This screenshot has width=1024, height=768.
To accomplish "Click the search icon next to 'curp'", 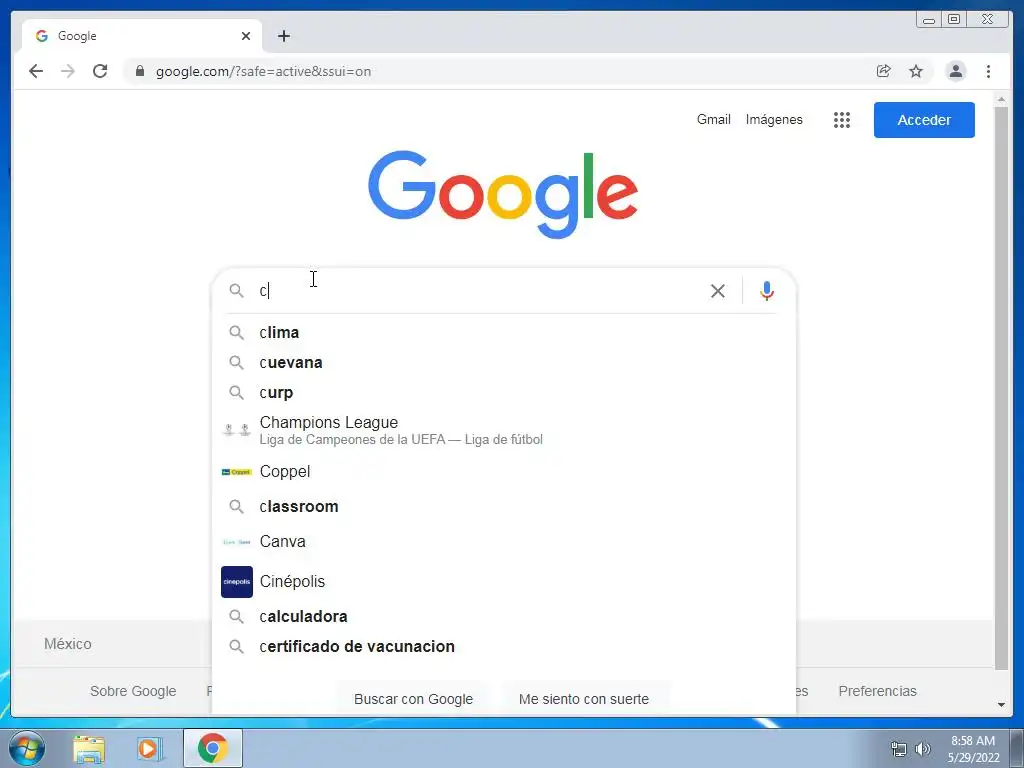I will 236,392.
